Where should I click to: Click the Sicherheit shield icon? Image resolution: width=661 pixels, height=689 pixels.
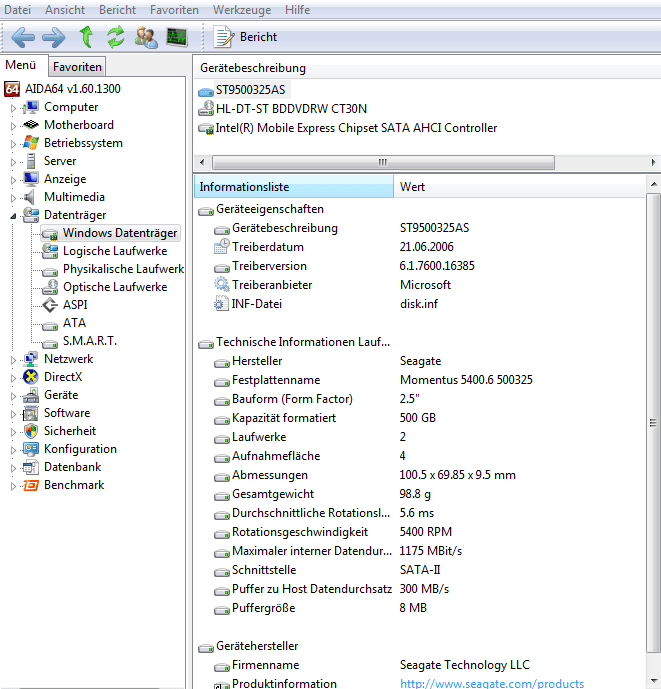[30, 431]
